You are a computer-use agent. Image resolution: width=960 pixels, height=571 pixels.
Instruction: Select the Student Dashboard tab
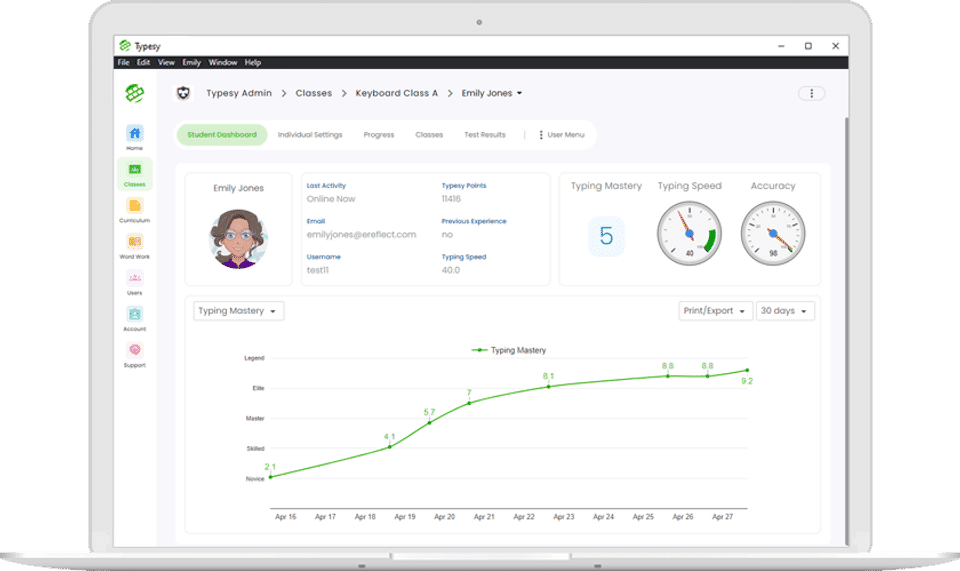tap(222, 135)
